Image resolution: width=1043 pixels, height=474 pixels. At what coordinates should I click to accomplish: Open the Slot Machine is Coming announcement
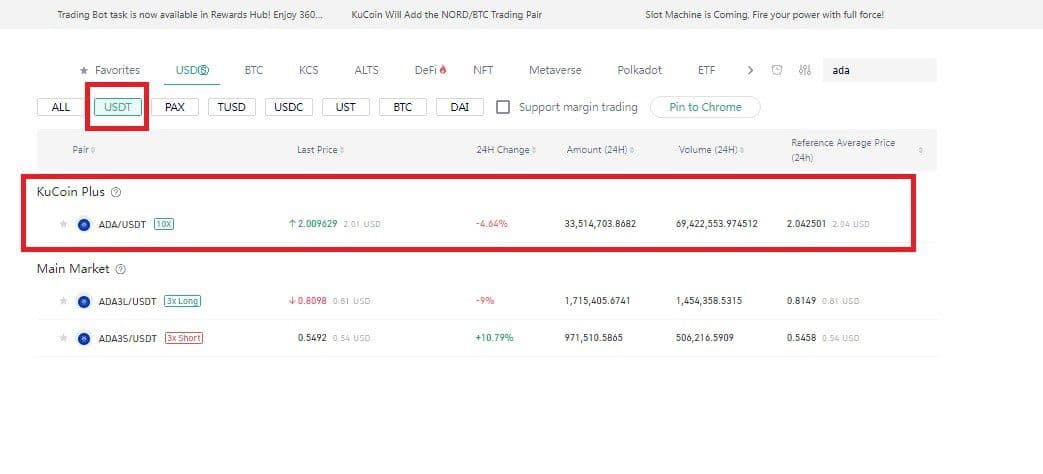[764, 15]
